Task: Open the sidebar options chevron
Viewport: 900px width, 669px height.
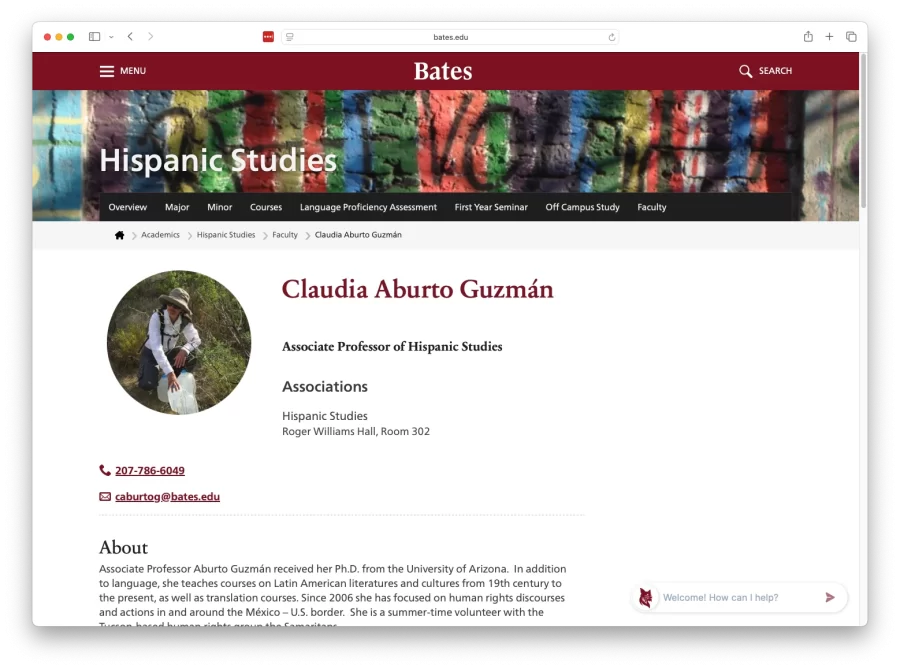Action: (110, 36)
